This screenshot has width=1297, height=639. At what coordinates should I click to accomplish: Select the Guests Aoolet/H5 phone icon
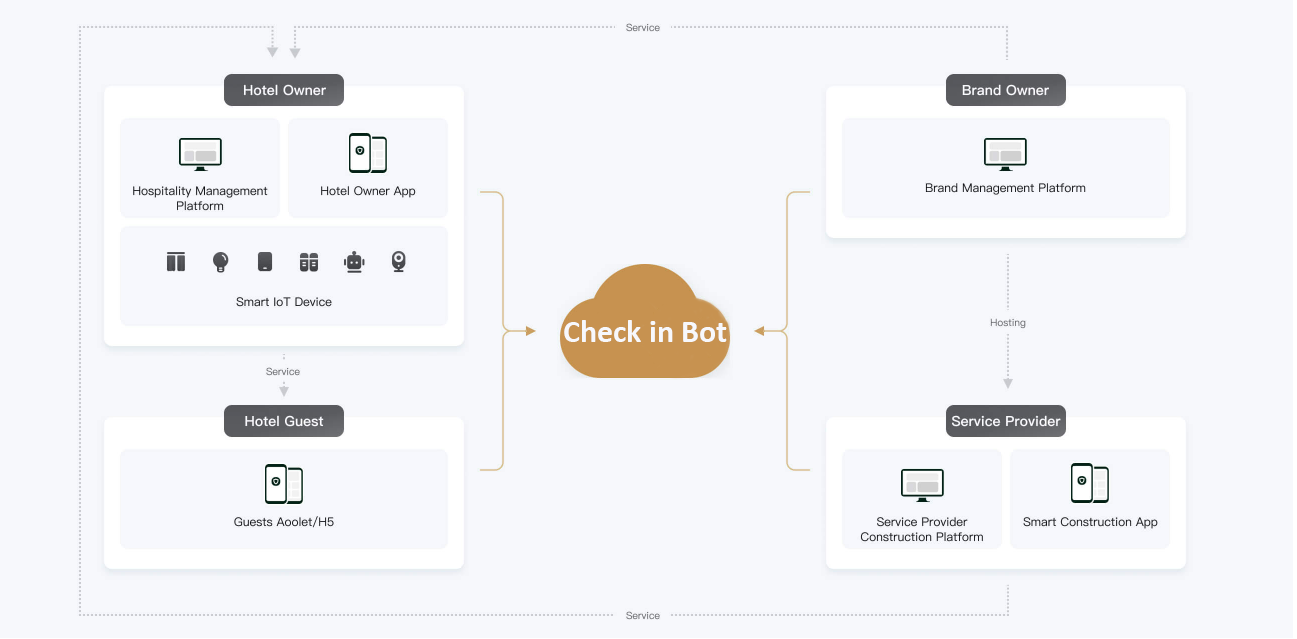pos(284,484)
